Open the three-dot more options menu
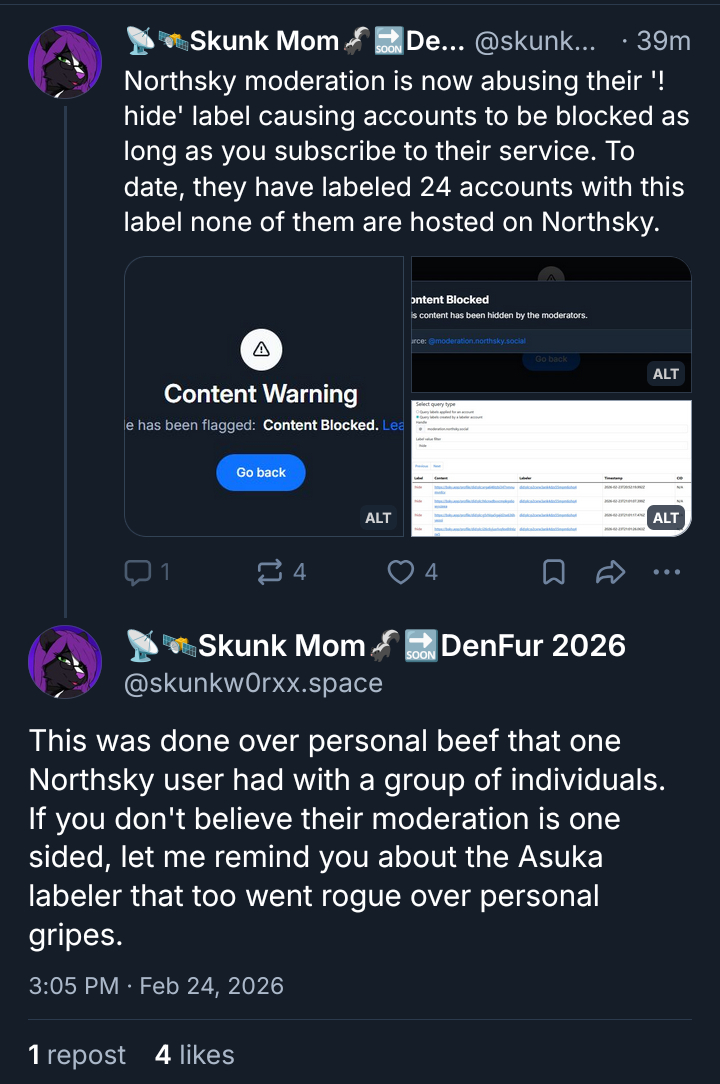This screenshot has height=1084, width=720. (666, 572)
